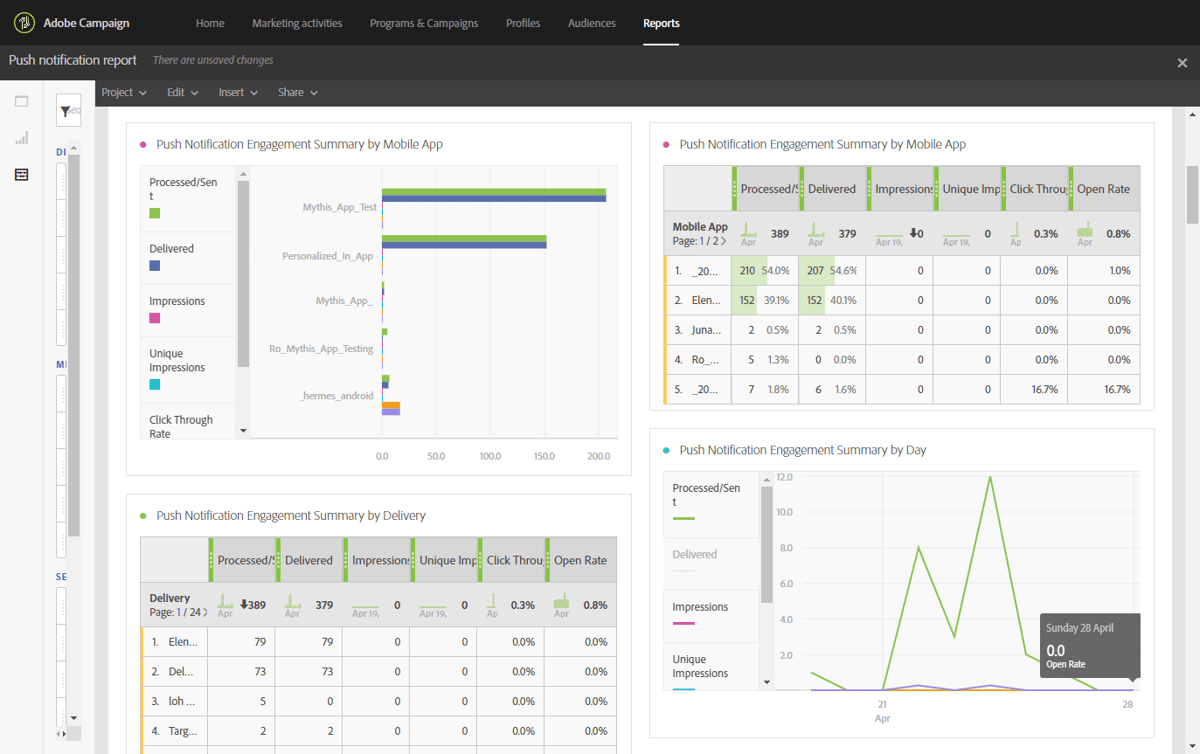
Task: Open the Visualizations bar-chart icon in left rail
Action: [21, 138]
